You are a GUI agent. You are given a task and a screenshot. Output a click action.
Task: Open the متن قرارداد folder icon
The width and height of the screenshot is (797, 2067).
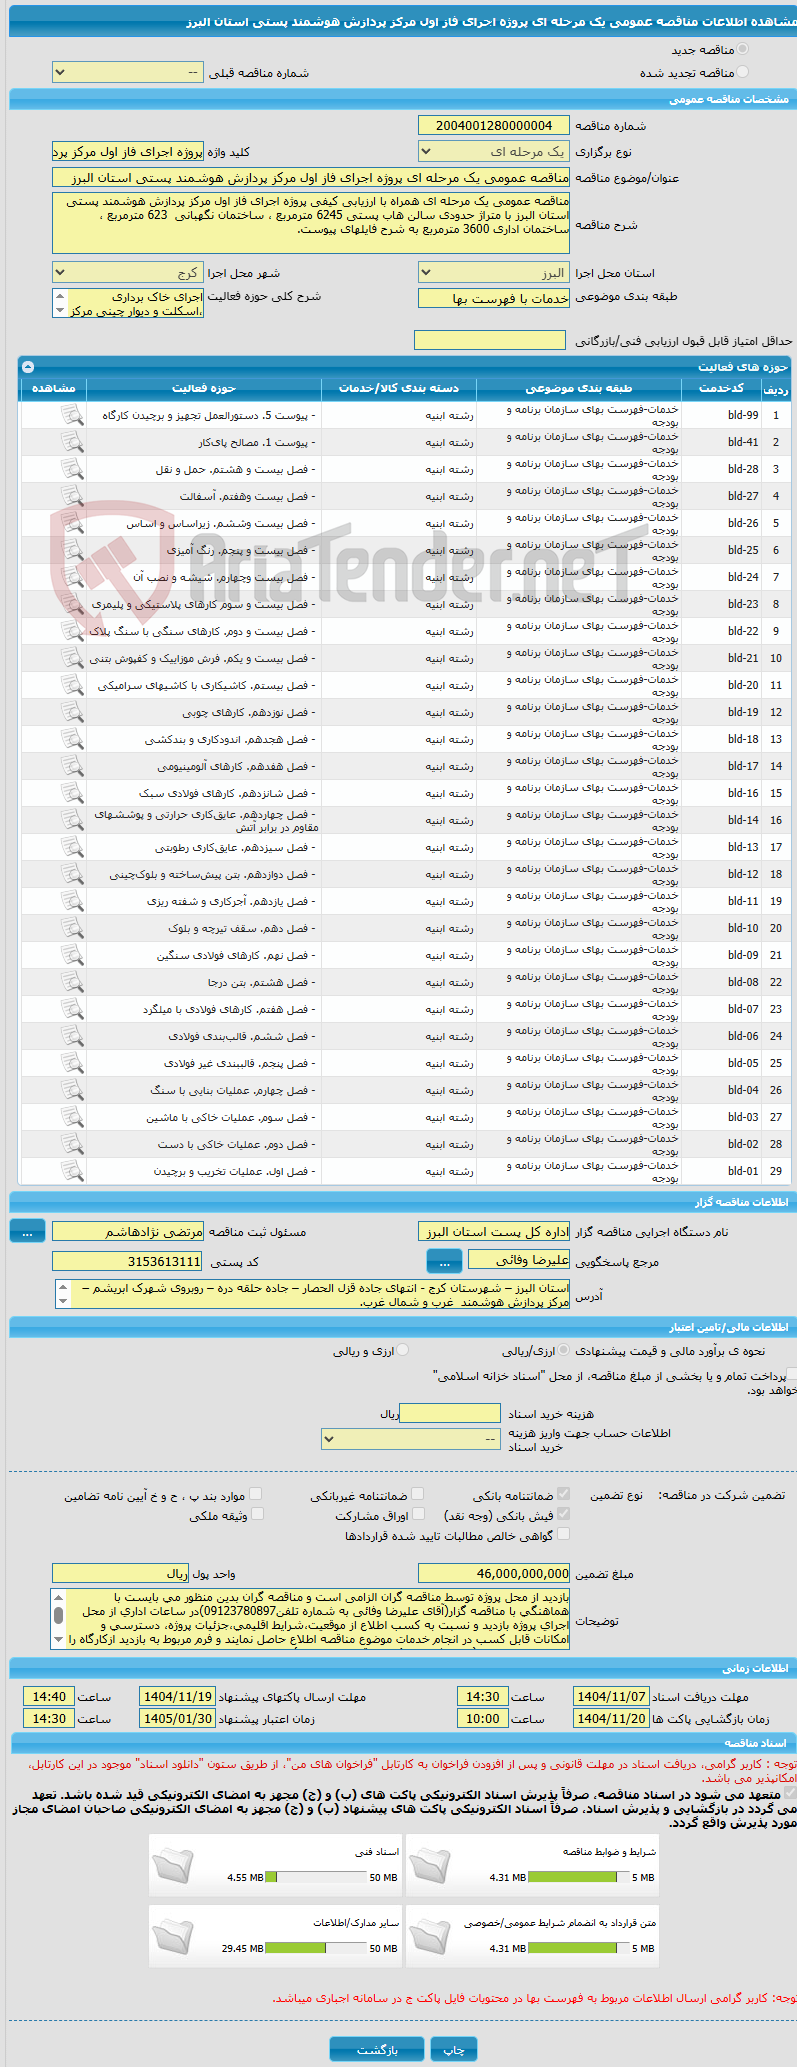430,1937
